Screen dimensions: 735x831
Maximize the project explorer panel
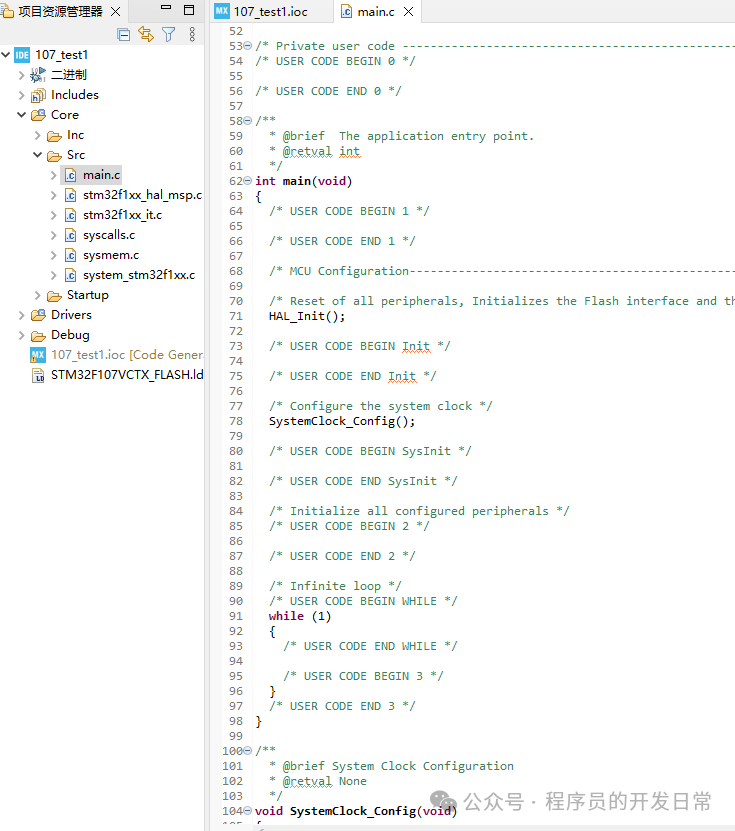189,10
